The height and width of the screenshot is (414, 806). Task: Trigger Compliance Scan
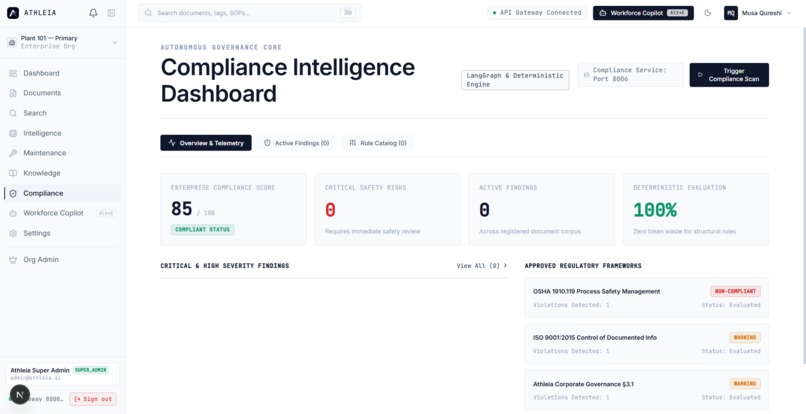[729, 75]
